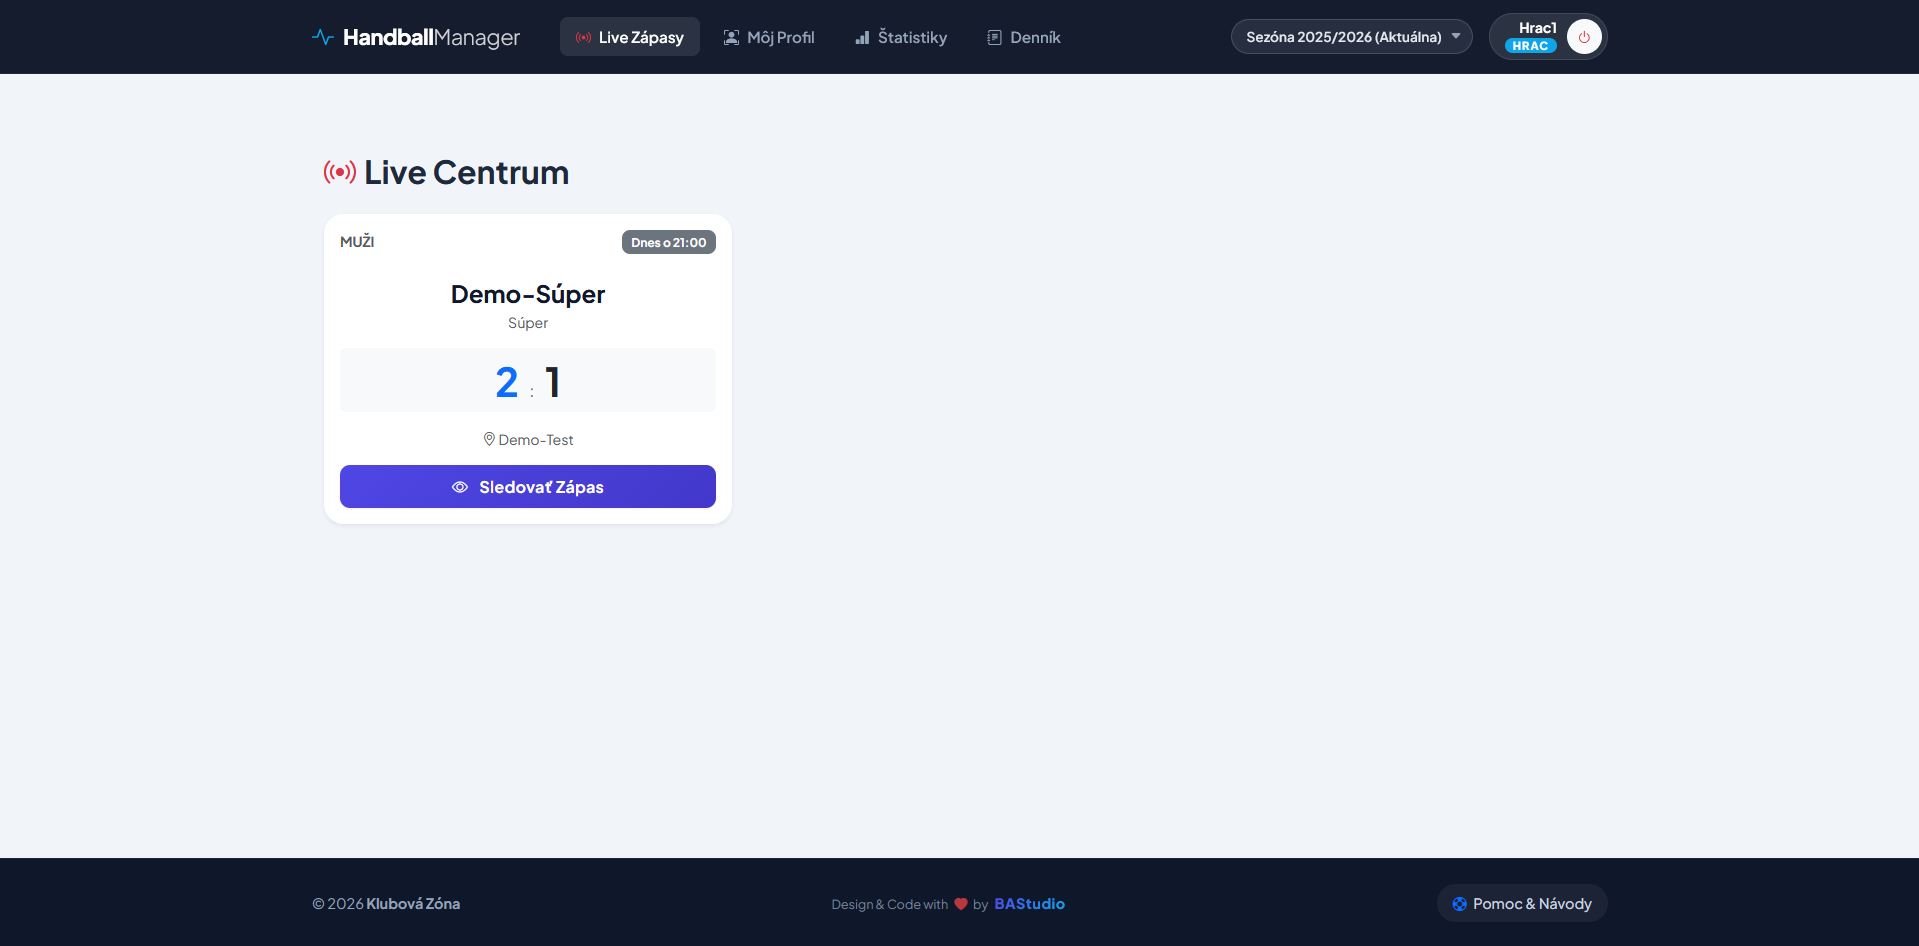Image resolution: width=1919 pixels, height=946 pixels.
Task: Follow the BAStudio link in footer
Action: 1029,904
